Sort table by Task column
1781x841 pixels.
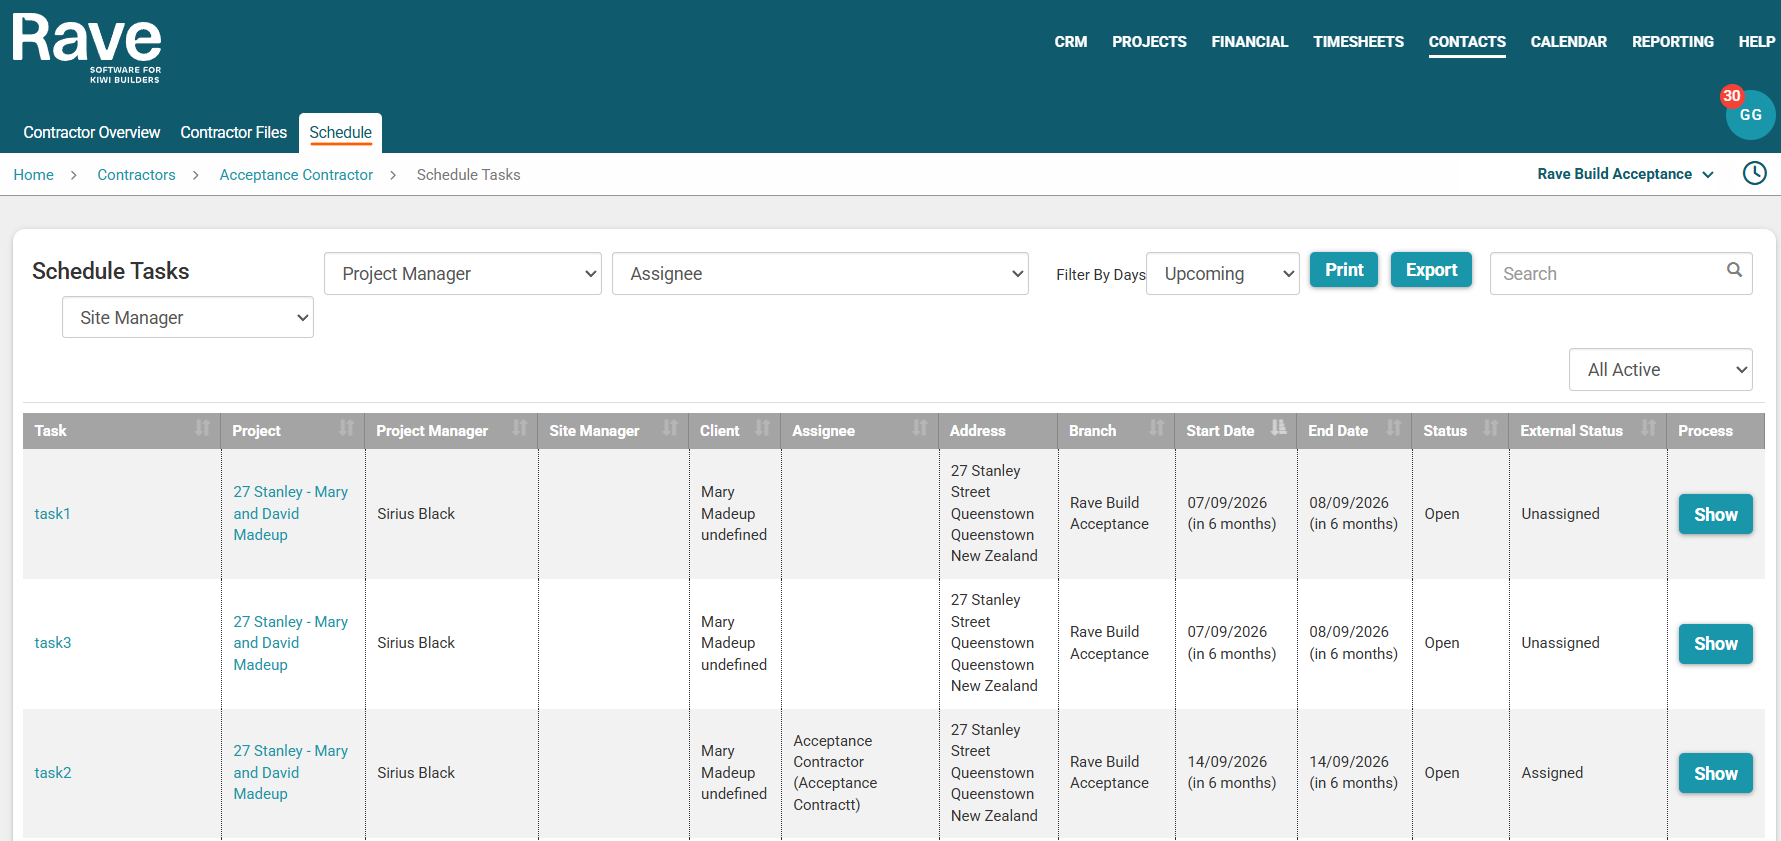coord(202,429)
